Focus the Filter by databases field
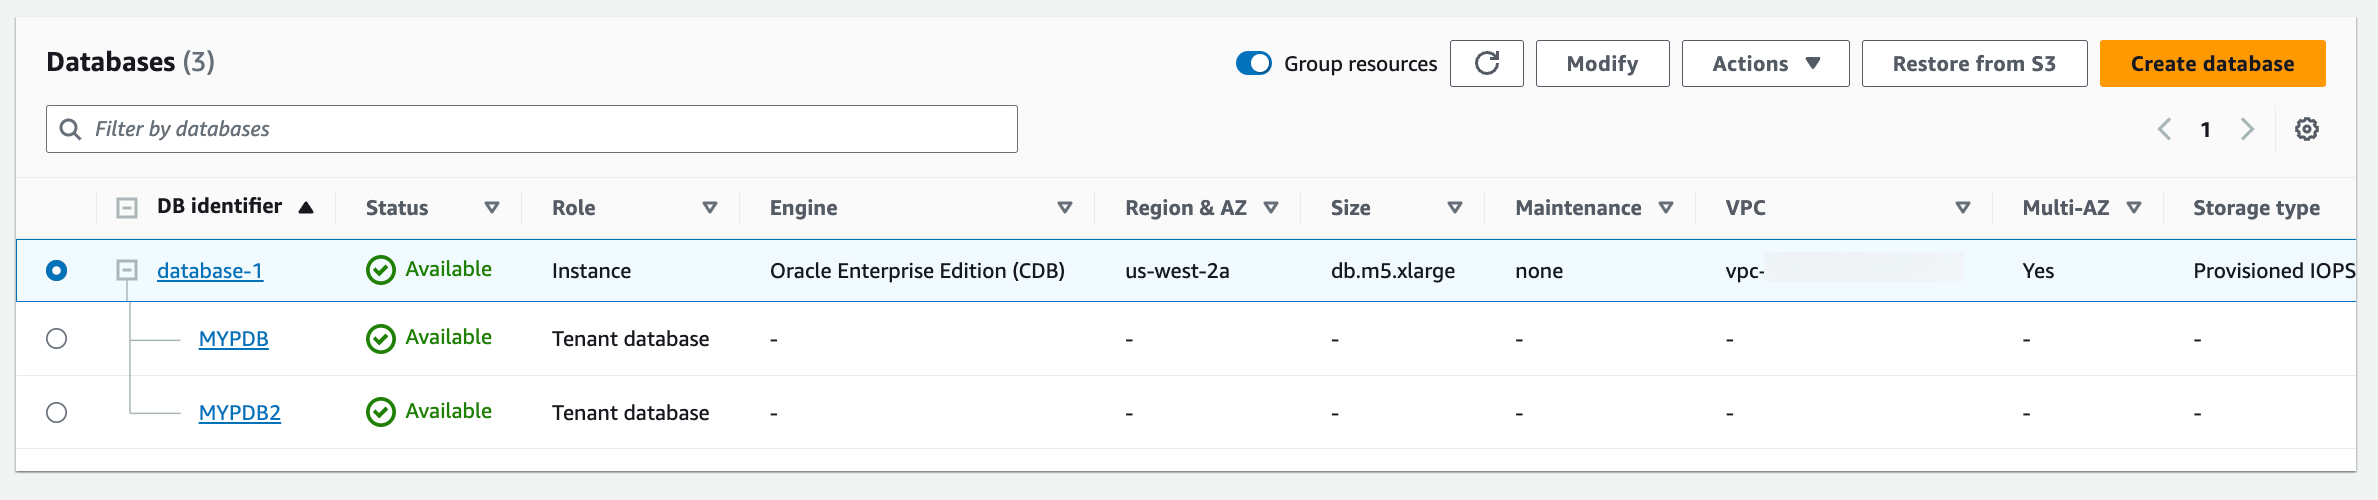Image resolution: width=2378 pixels, height=500 pixels. click(x=540, y=129)
